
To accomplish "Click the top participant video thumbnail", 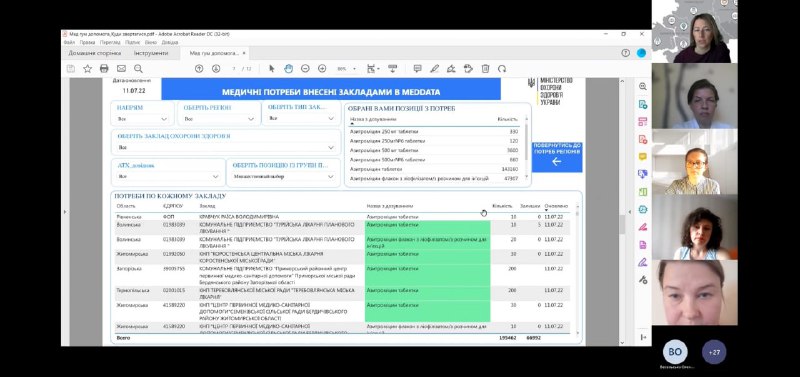I will click(694, 32).
